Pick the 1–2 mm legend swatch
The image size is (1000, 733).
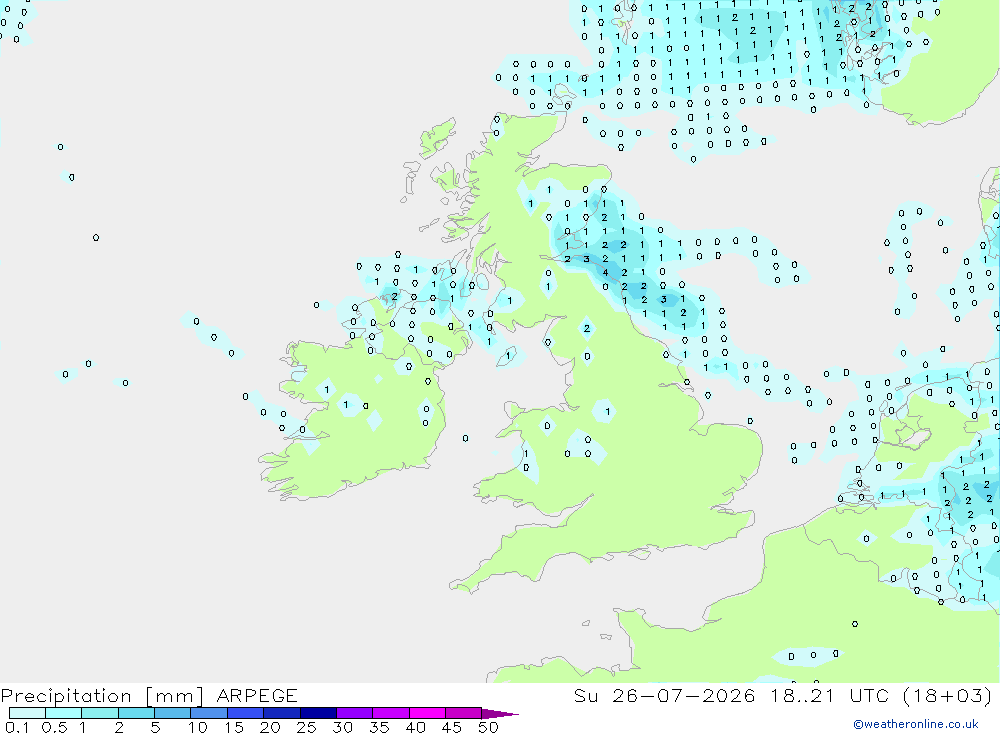tap(99, 713)
